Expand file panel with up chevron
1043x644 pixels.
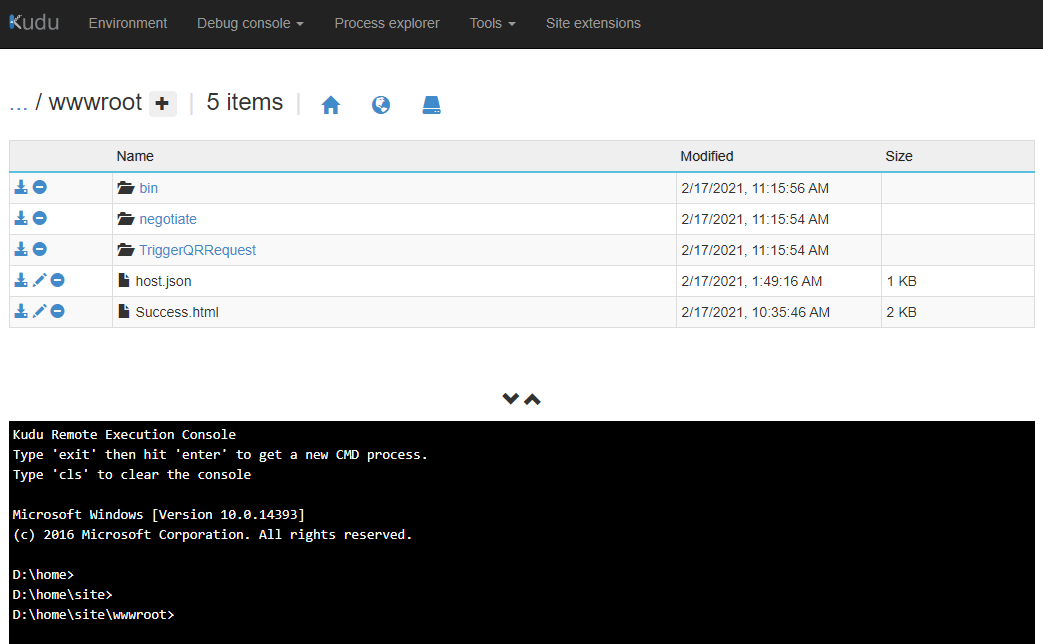click(x=532, y=399)
